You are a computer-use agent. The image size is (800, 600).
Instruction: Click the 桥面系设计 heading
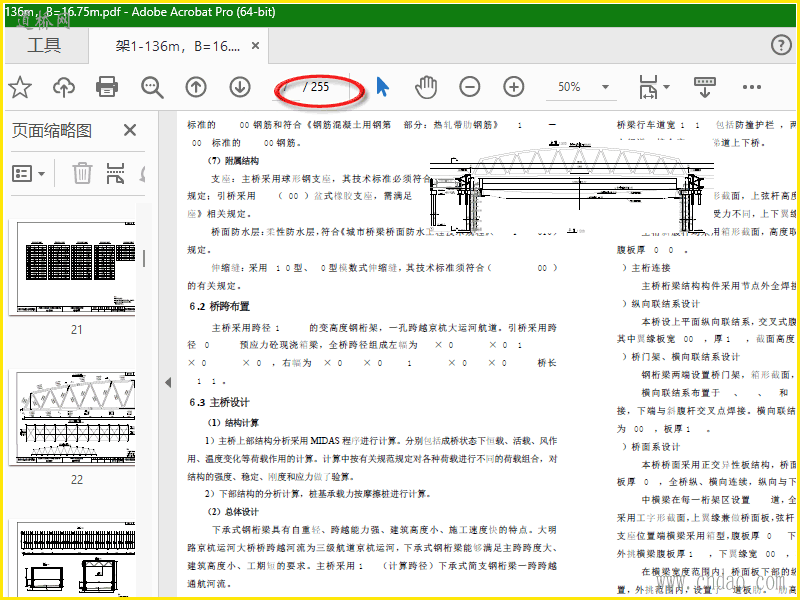click(x=656, y=447)
